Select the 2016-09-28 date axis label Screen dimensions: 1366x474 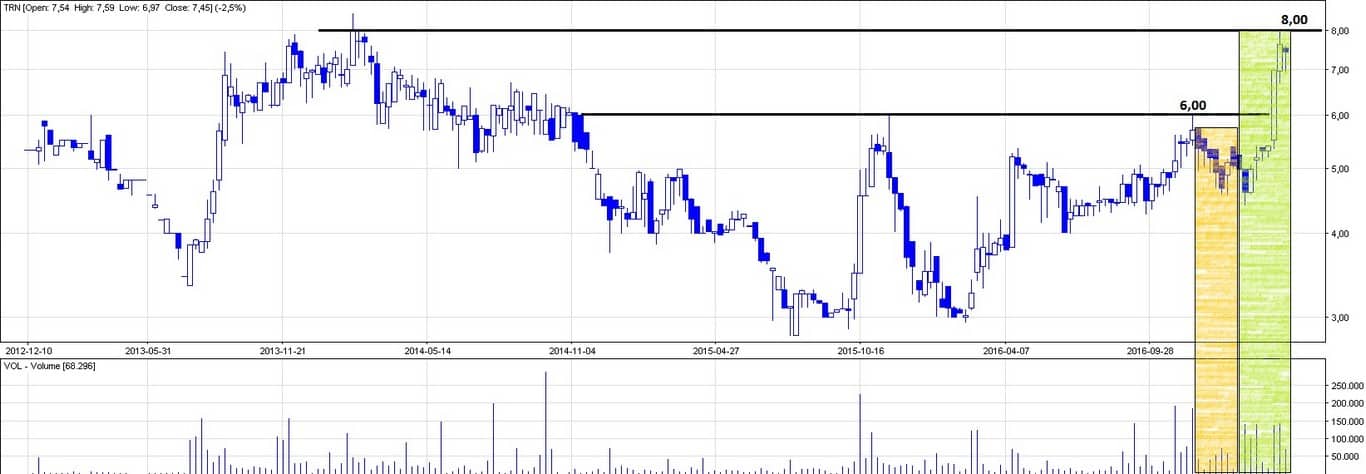point(1150,351)
